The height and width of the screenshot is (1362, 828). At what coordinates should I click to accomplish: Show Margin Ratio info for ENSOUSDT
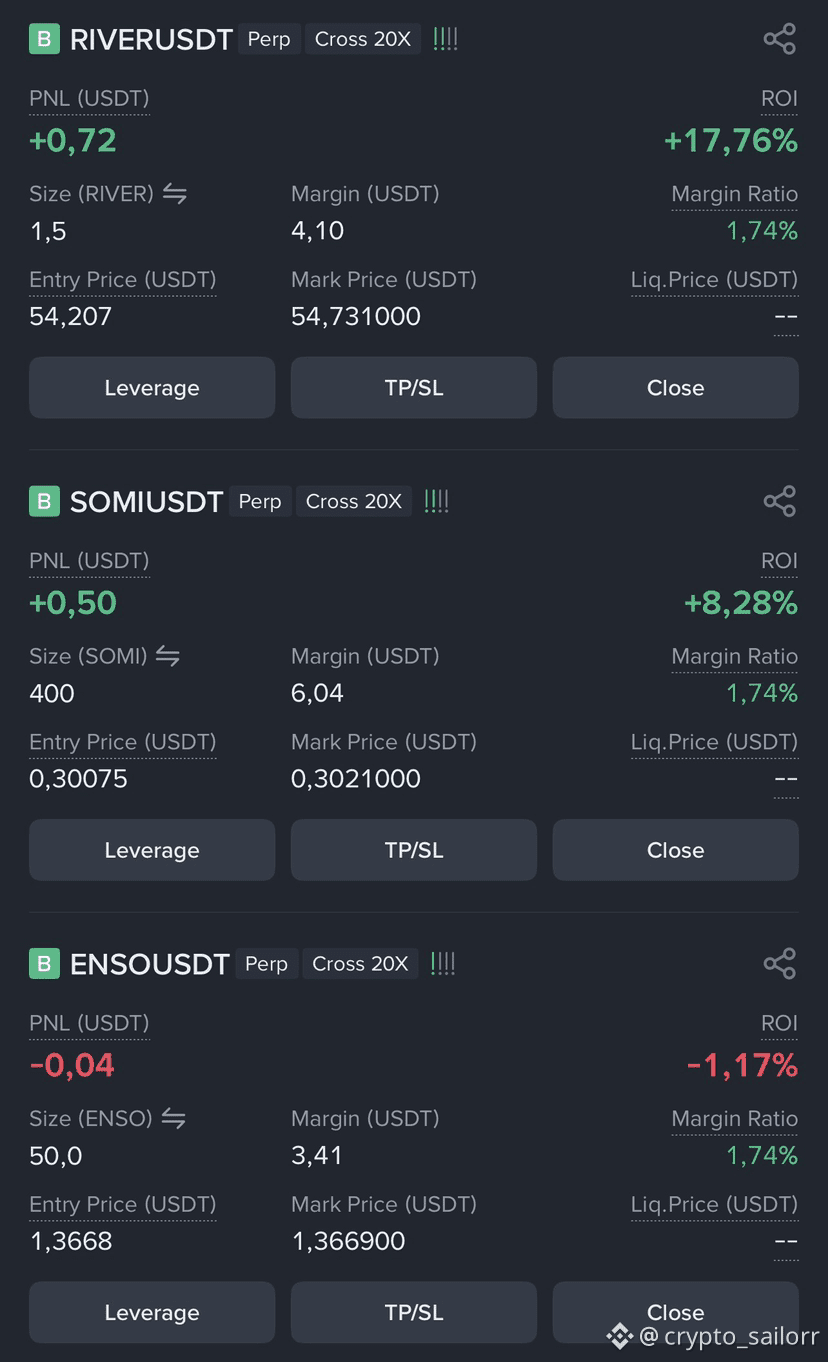coord(735,1119)
